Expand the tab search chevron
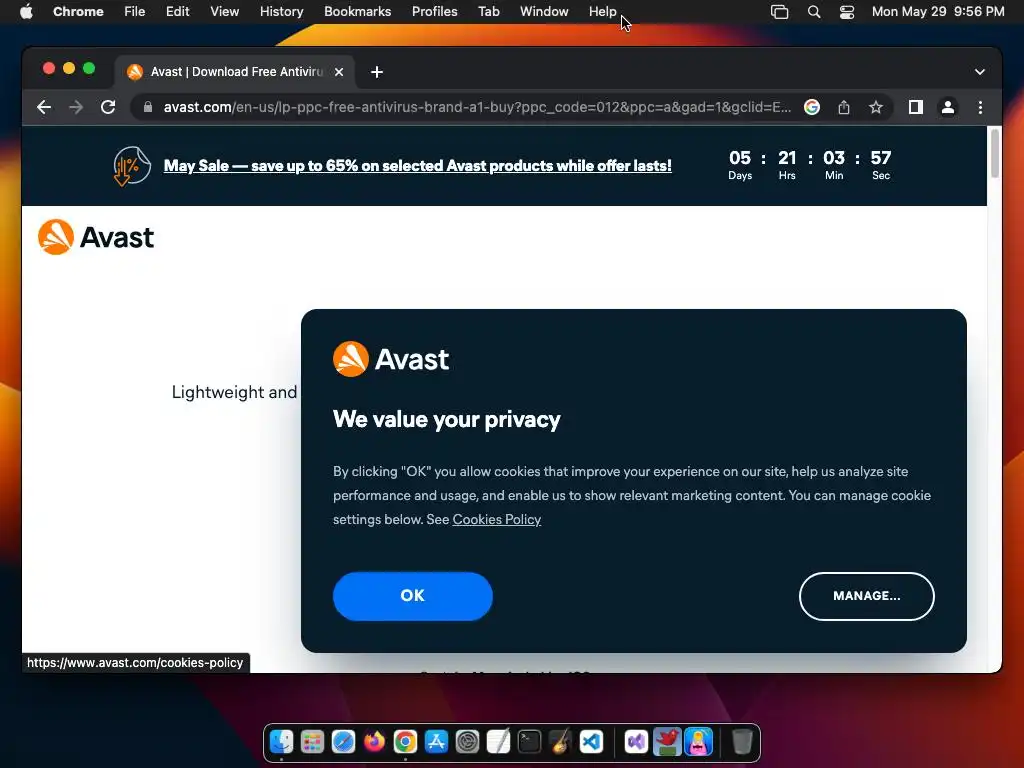 (980, 72)
